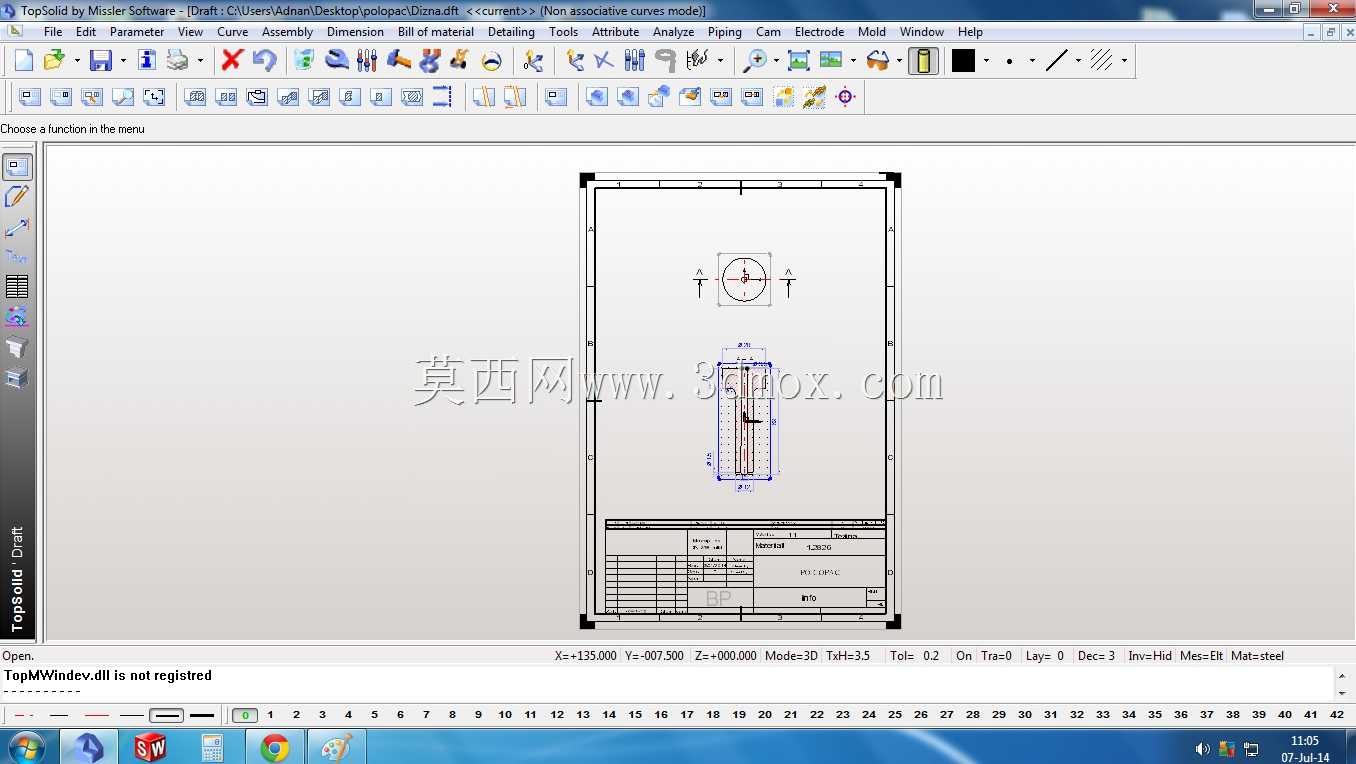Viewport: 1356px width, 764px height.
Task: Open the Paint app from the taskbar
Action: point(337,747)
